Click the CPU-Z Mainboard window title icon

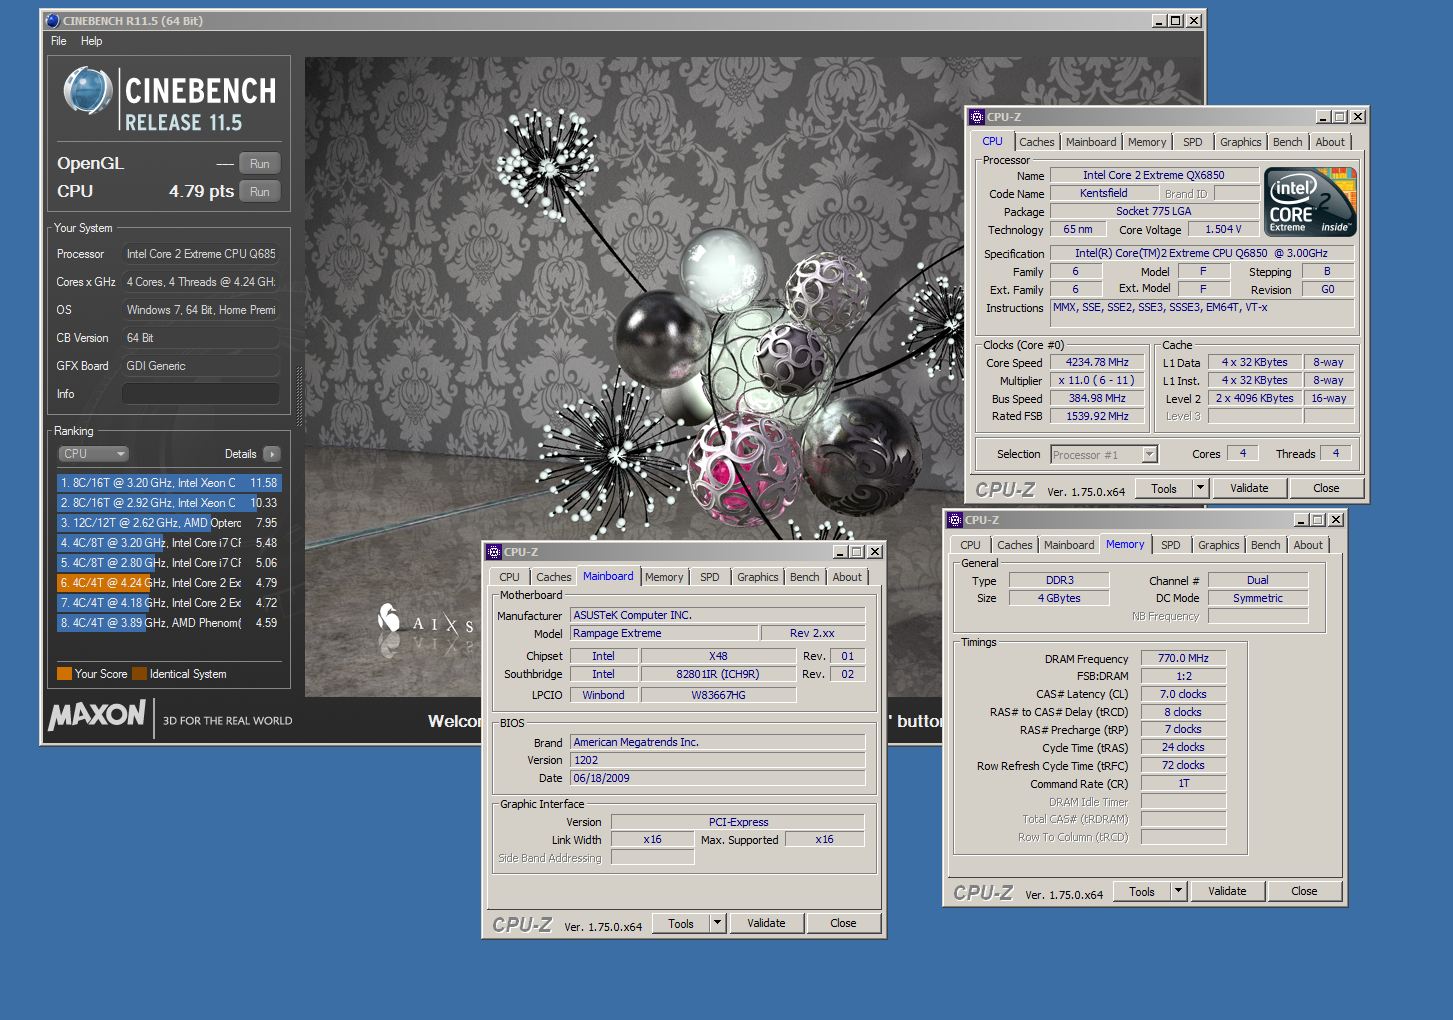pos(494,552)
